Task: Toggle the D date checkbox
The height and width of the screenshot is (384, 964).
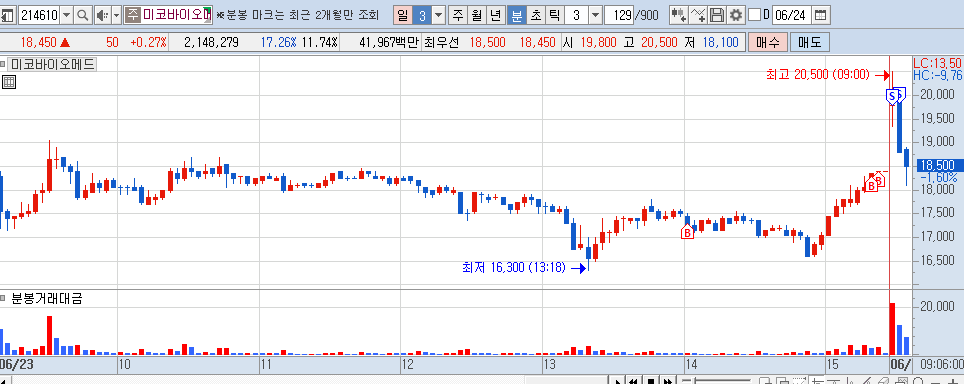Action: [x=754, y=15]
